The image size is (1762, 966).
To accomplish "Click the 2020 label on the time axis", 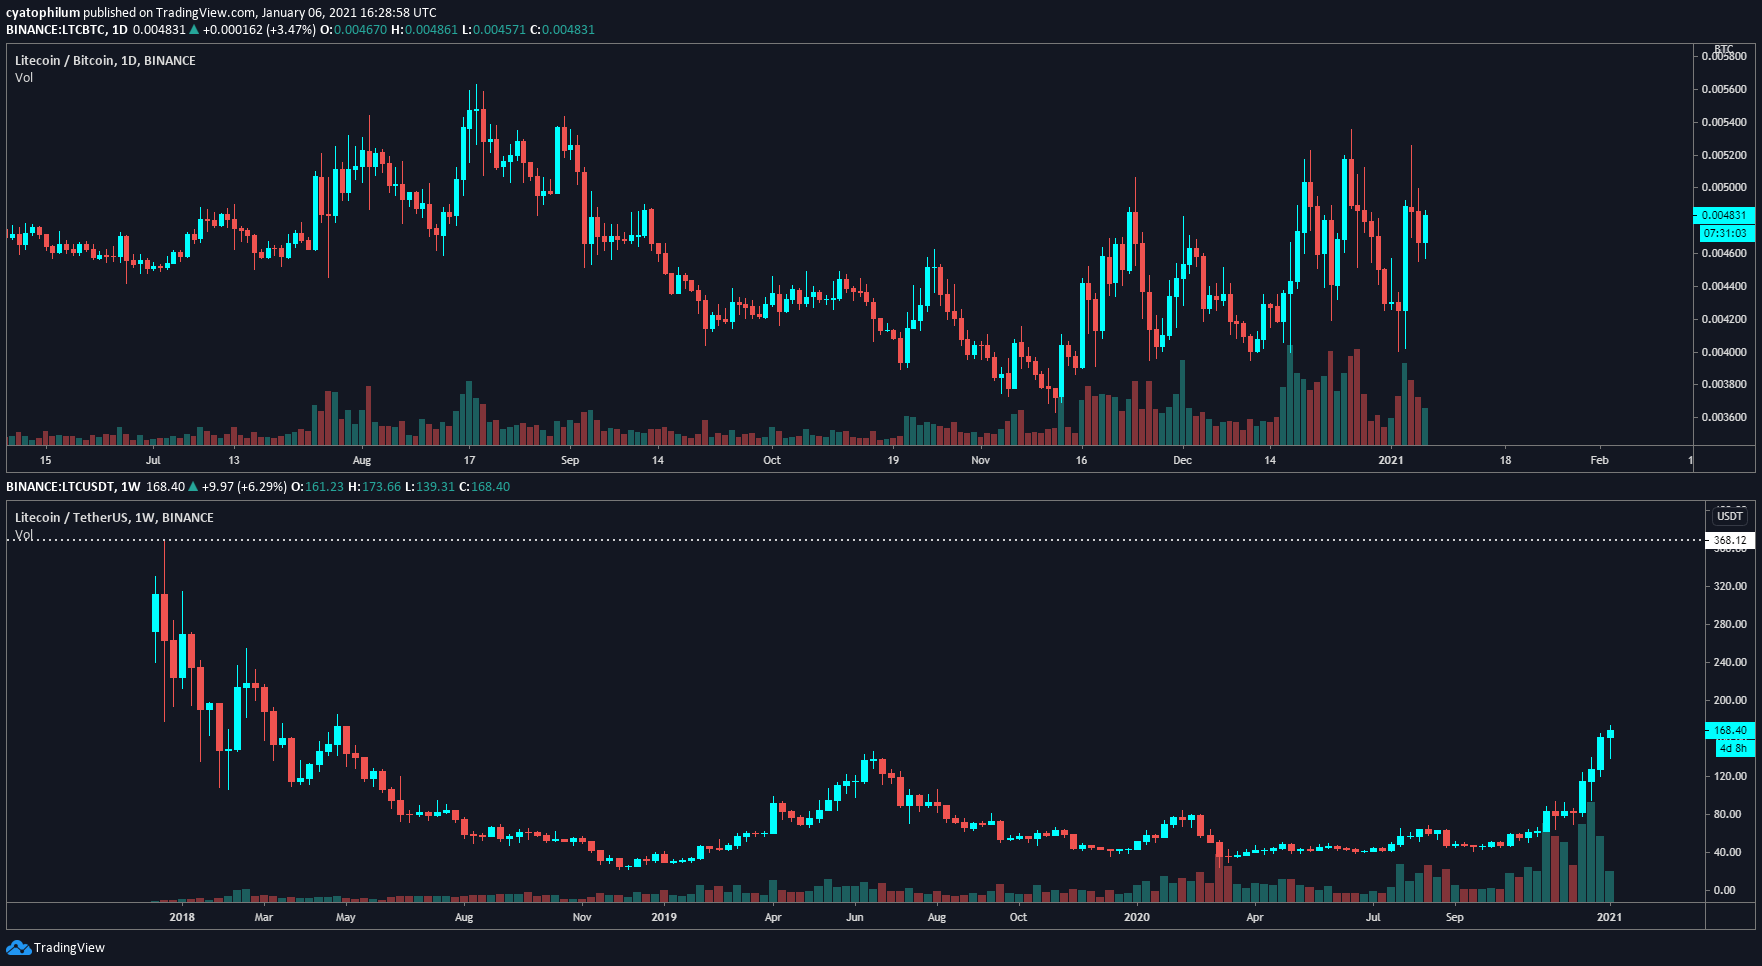I will (1137, 917).
